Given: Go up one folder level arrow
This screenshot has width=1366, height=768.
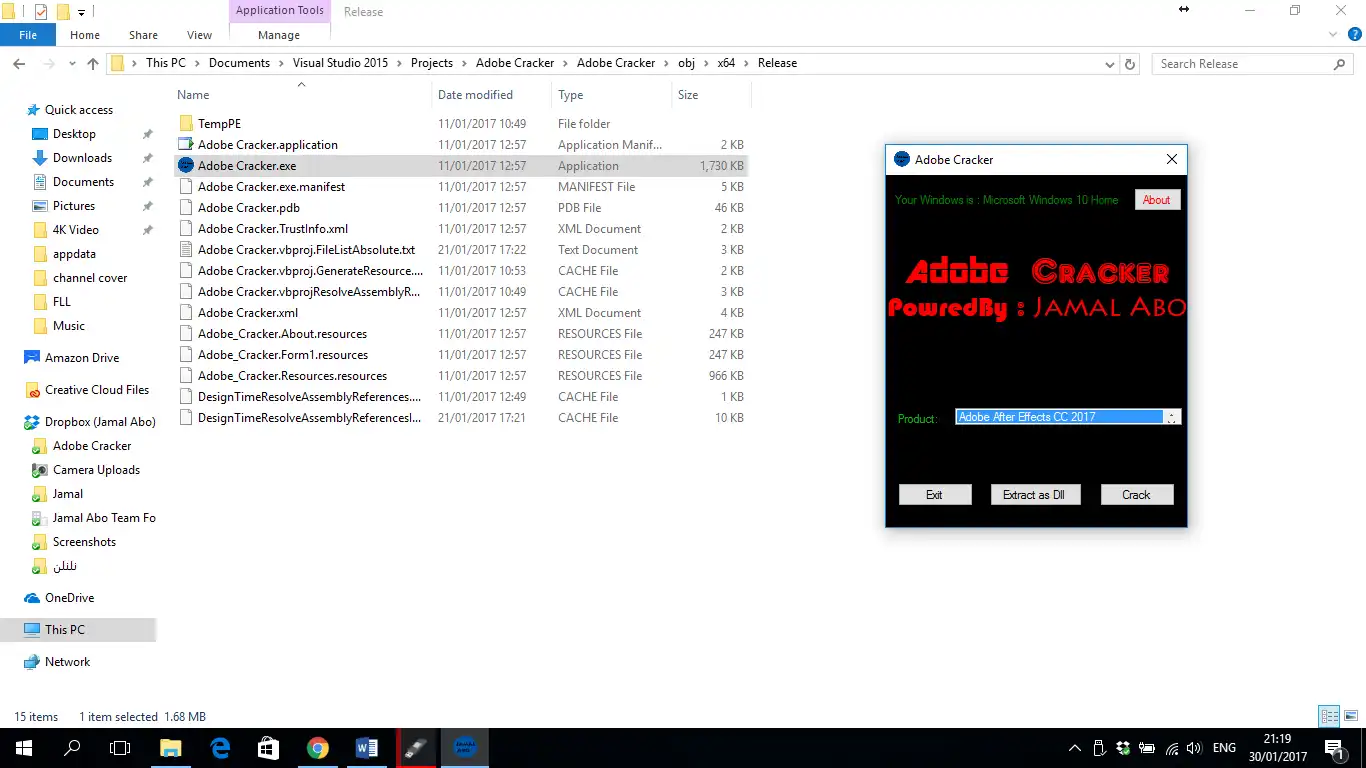Looking at the screenshot, I should [93, 63].
